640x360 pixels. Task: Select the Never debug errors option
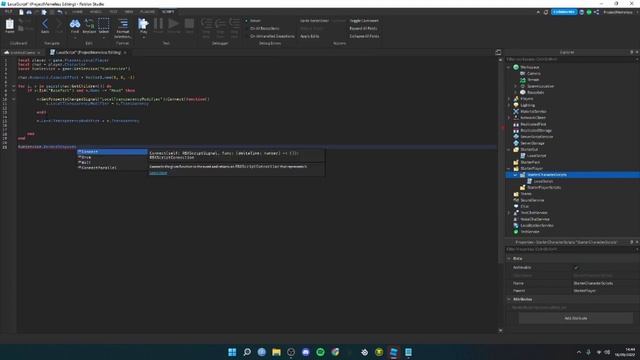click(x=255, y=20)
